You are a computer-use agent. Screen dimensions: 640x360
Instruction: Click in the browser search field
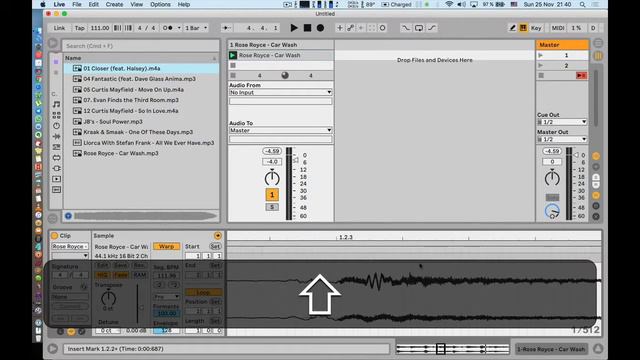point(140,46)
